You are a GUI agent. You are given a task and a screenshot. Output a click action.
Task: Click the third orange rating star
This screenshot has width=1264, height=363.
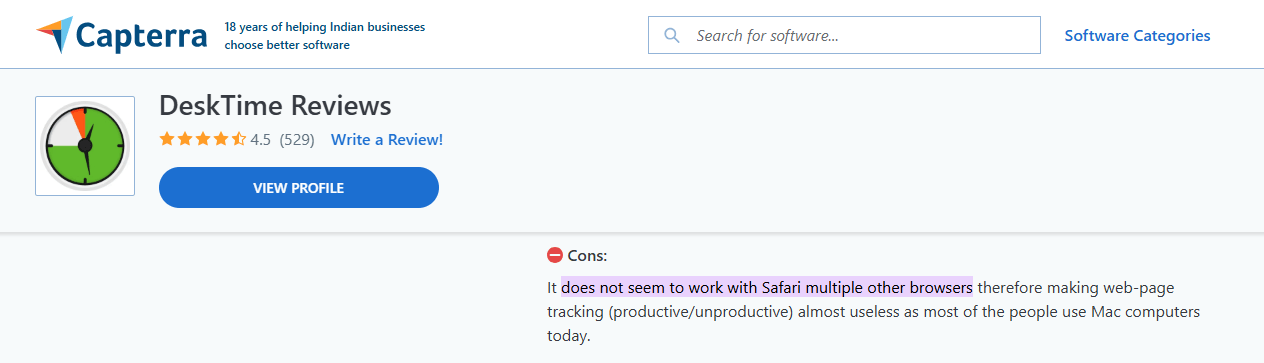tap(203, 140)
